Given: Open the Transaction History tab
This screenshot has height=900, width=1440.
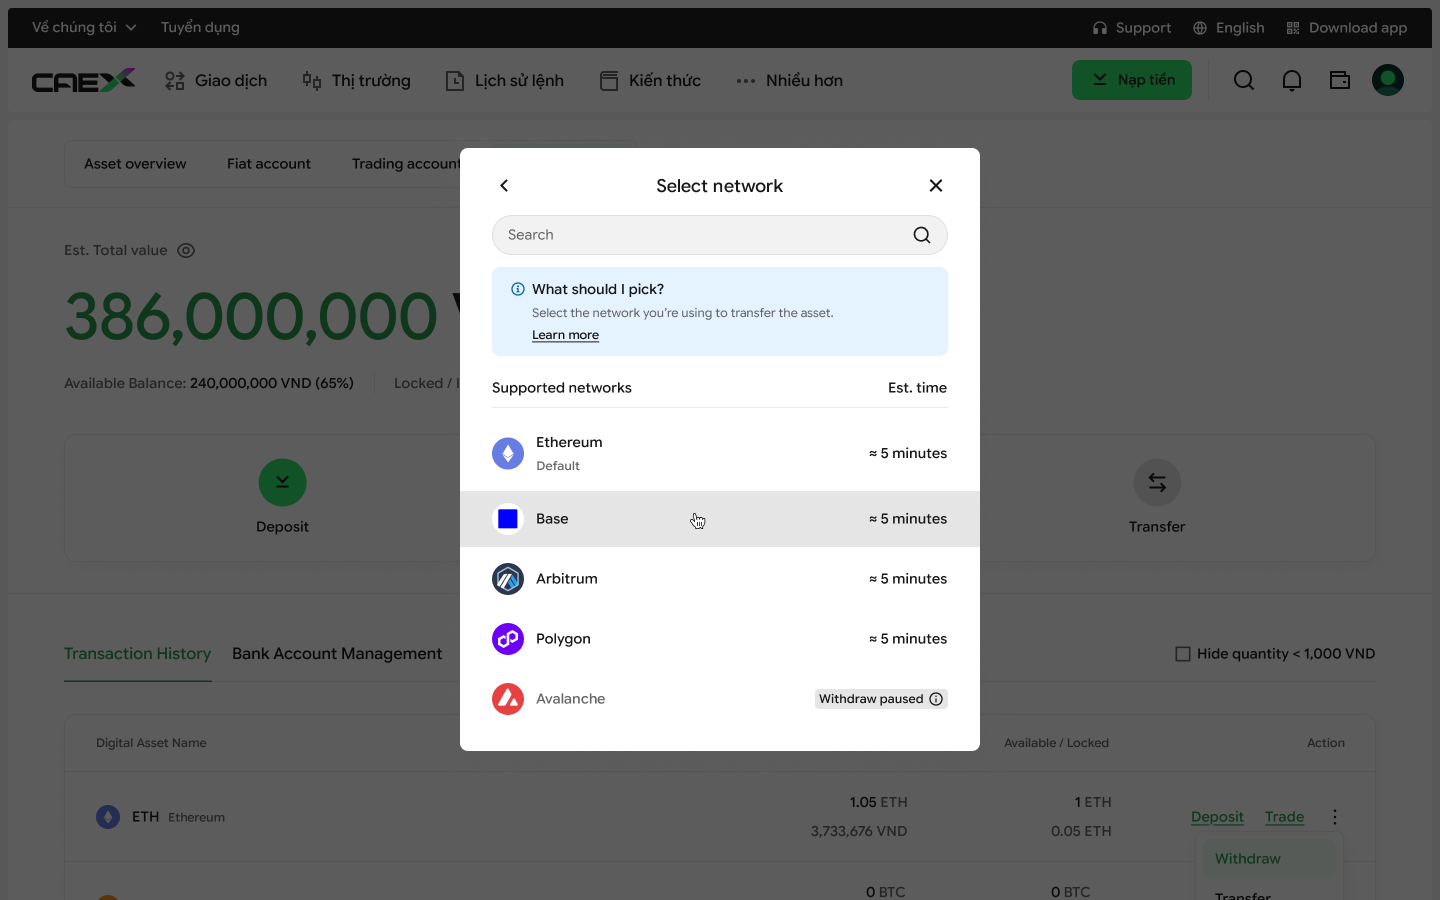Looking at the screenshot, I should coord(138,654).
